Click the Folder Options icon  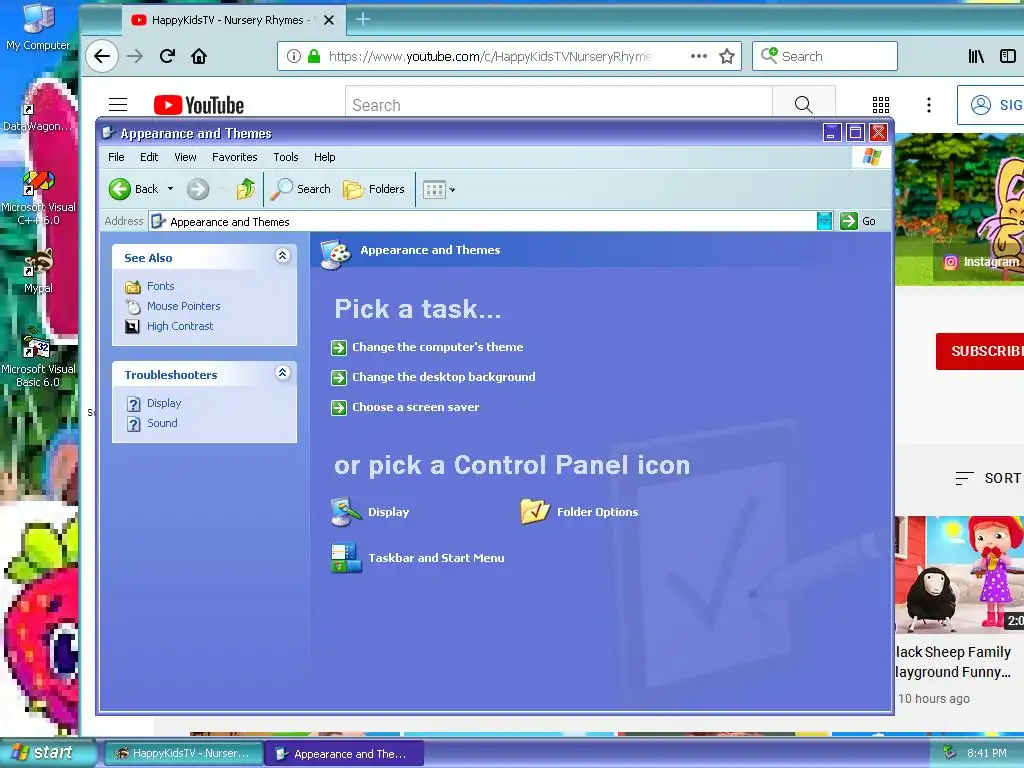tap(535, 512)
